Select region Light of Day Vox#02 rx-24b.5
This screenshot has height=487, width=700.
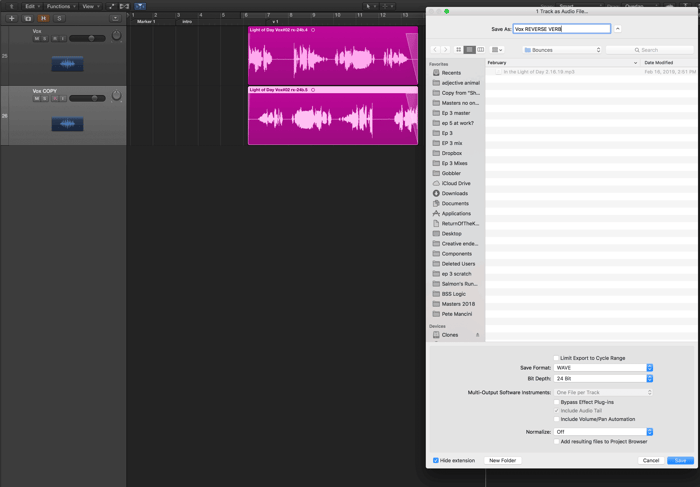pyautogui.click(x=333, y=116)
